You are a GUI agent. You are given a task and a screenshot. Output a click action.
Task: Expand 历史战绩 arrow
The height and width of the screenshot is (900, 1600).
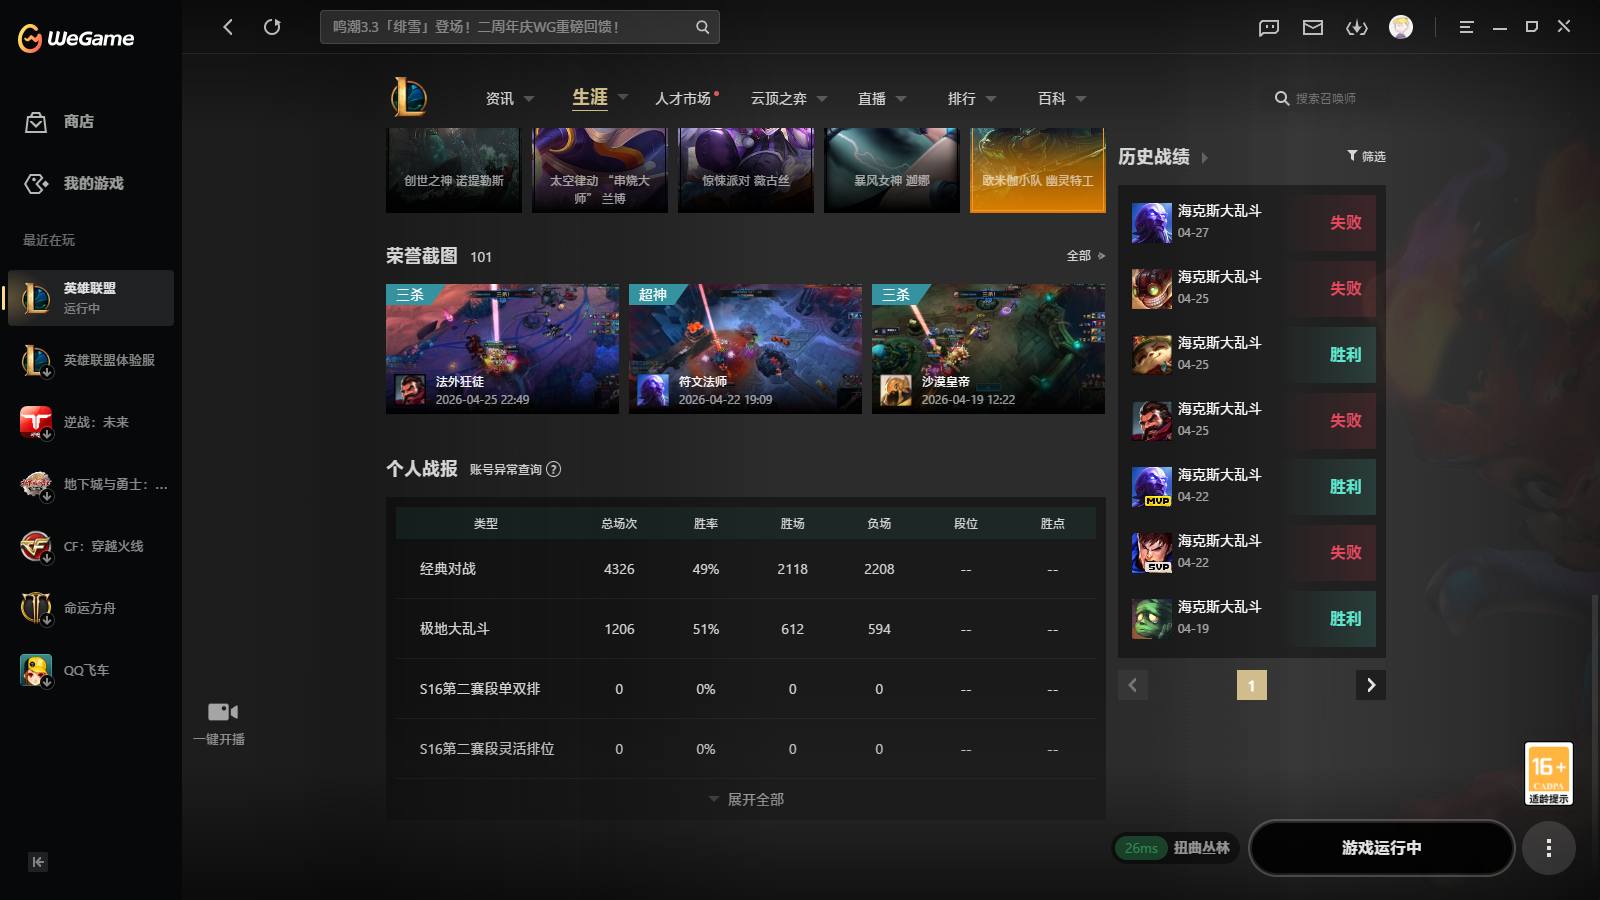1204,158
